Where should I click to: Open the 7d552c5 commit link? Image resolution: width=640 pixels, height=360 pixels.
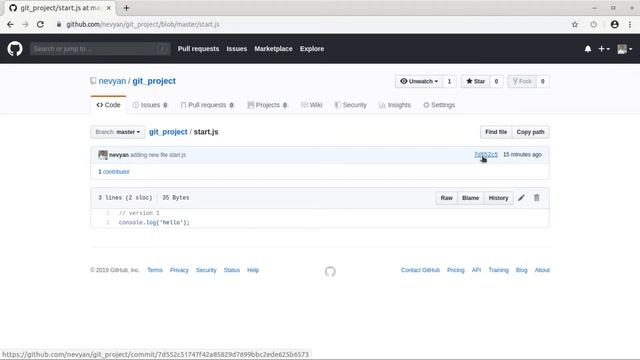486,154
